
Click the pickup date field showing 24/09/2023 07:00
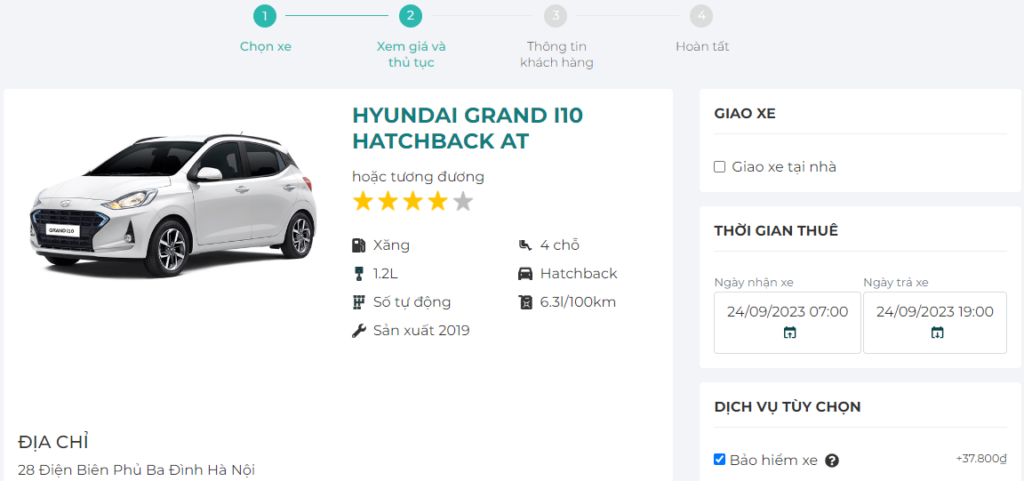tap(787, 312)
